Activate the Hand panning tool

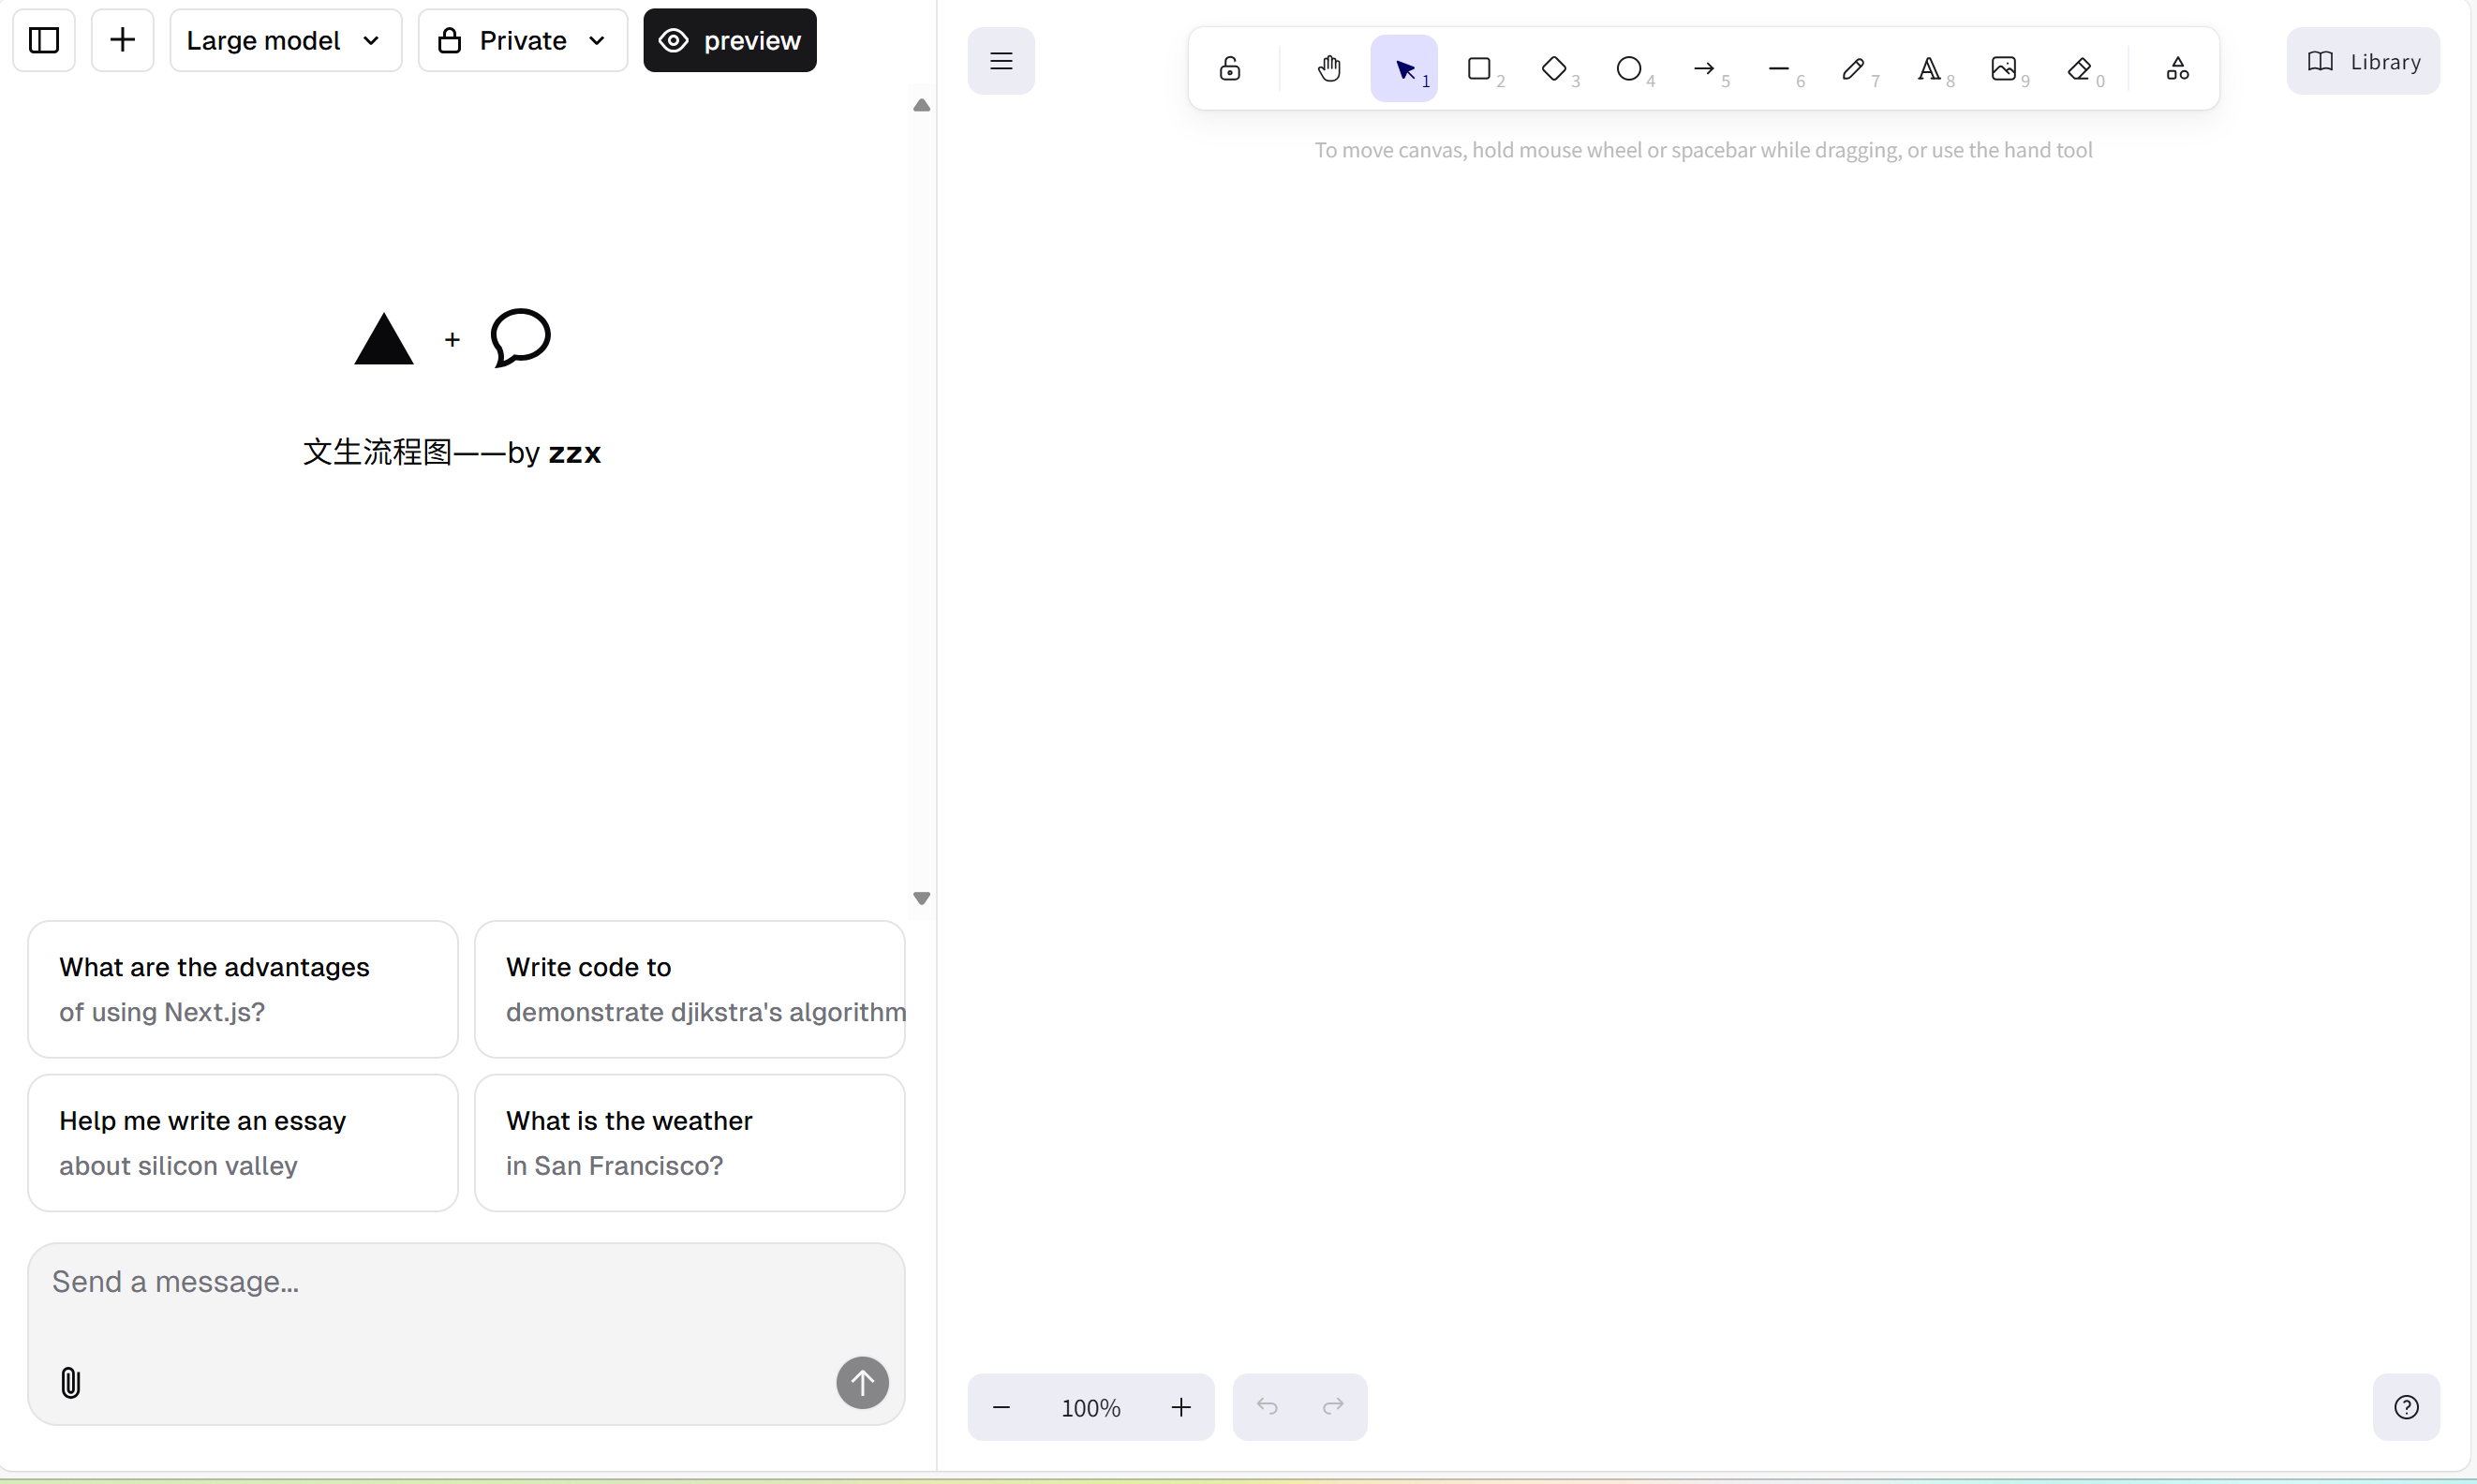1329,68
